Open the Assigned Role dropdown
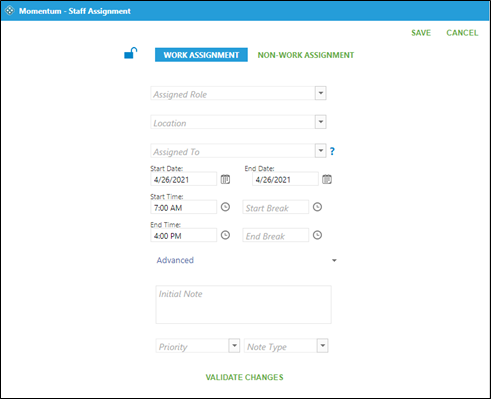Image resolution: width=491 pixels, height=399 pixels. pyautogui.click(x=321, y=93)
